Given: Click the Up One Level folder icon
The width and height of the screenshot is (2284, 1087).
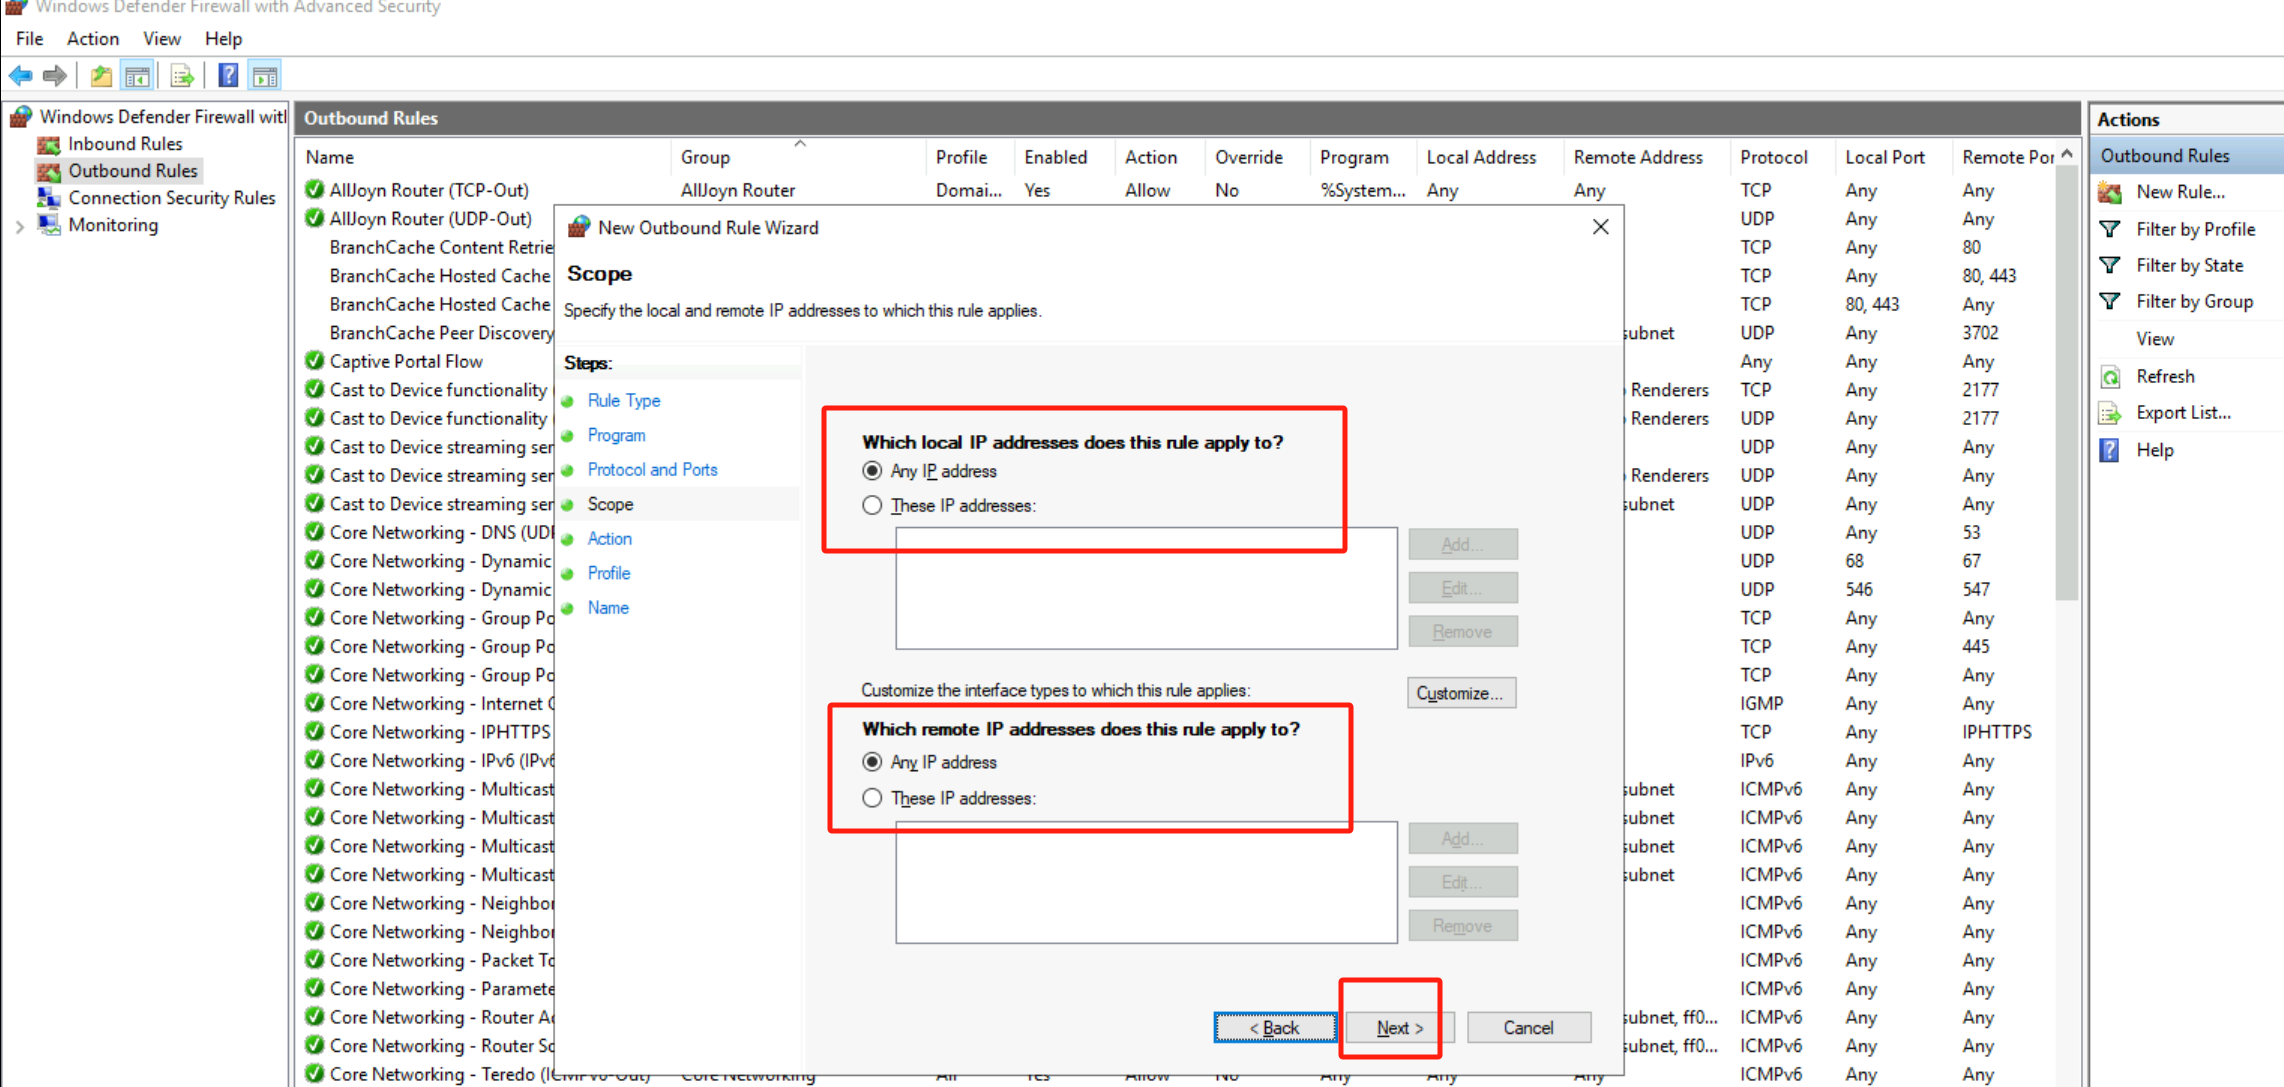Looking at the screenshot, I should 101,75.
